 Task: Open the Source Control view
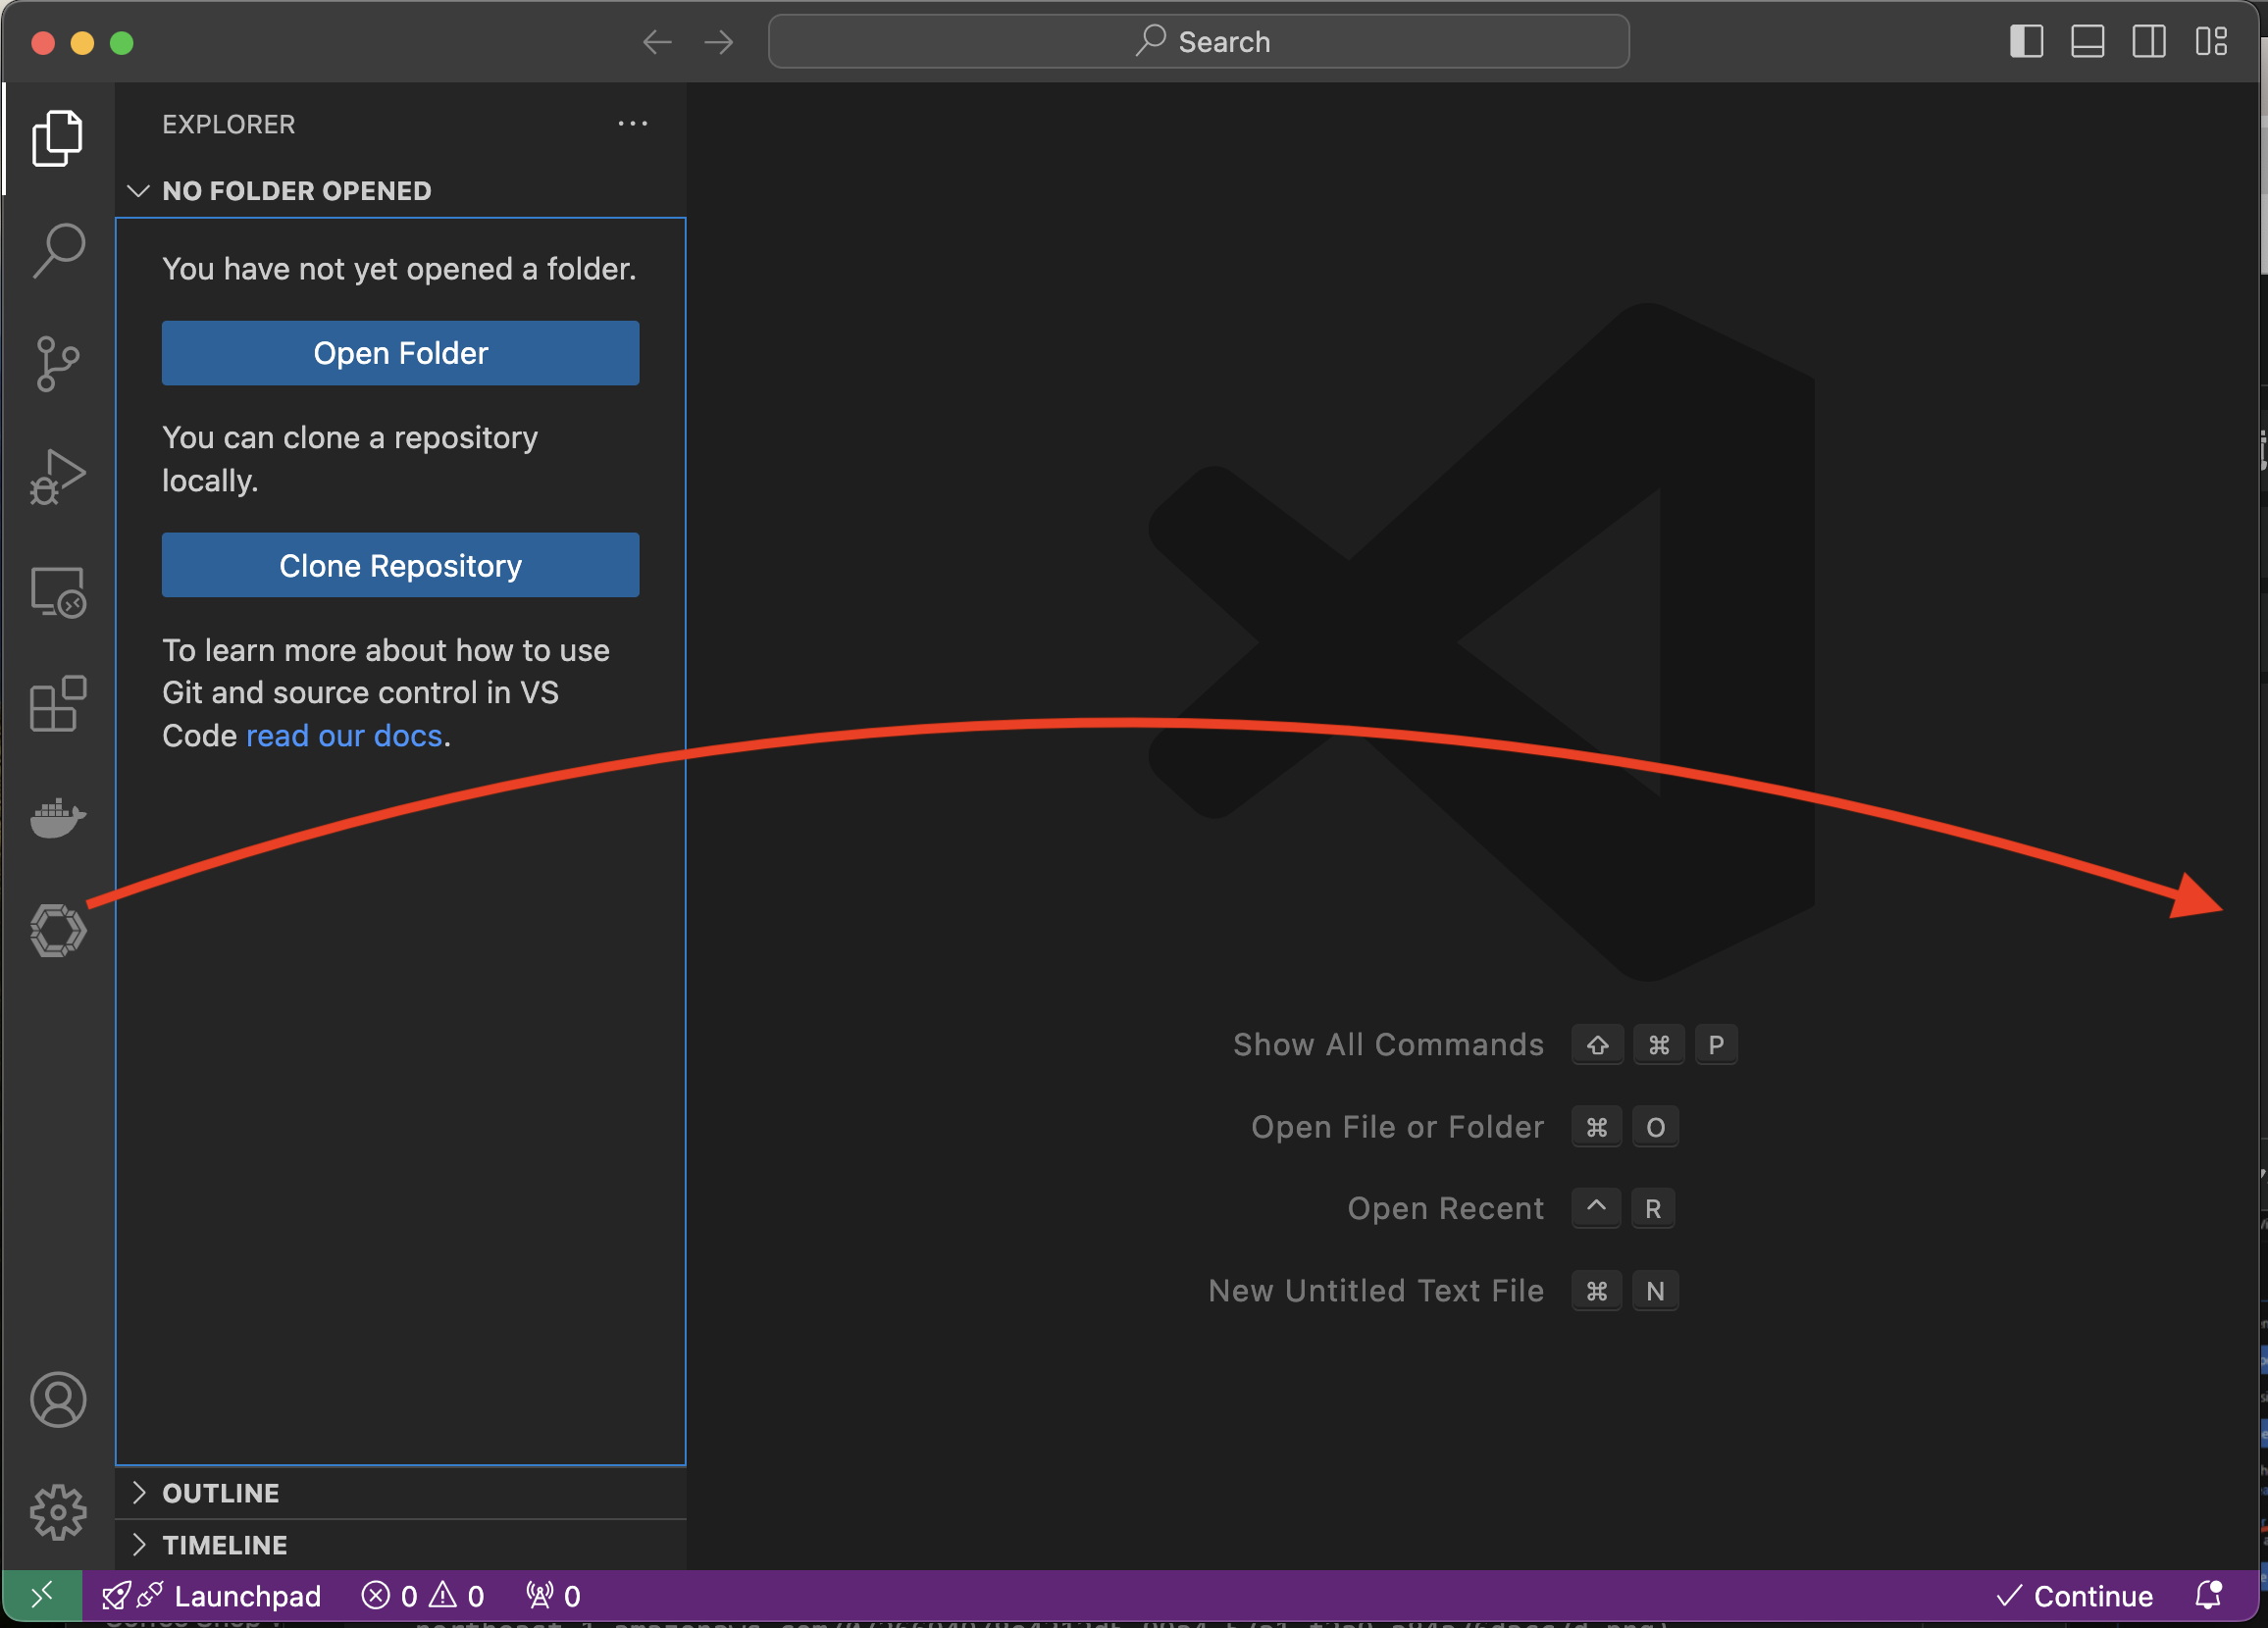click(x=58, y=363)
